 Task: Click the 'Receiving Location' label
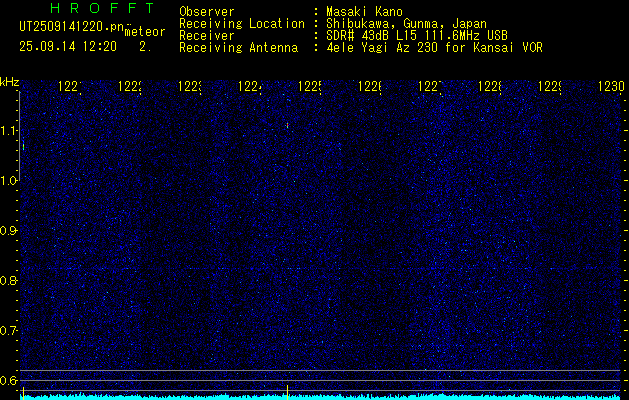[242, 24]
